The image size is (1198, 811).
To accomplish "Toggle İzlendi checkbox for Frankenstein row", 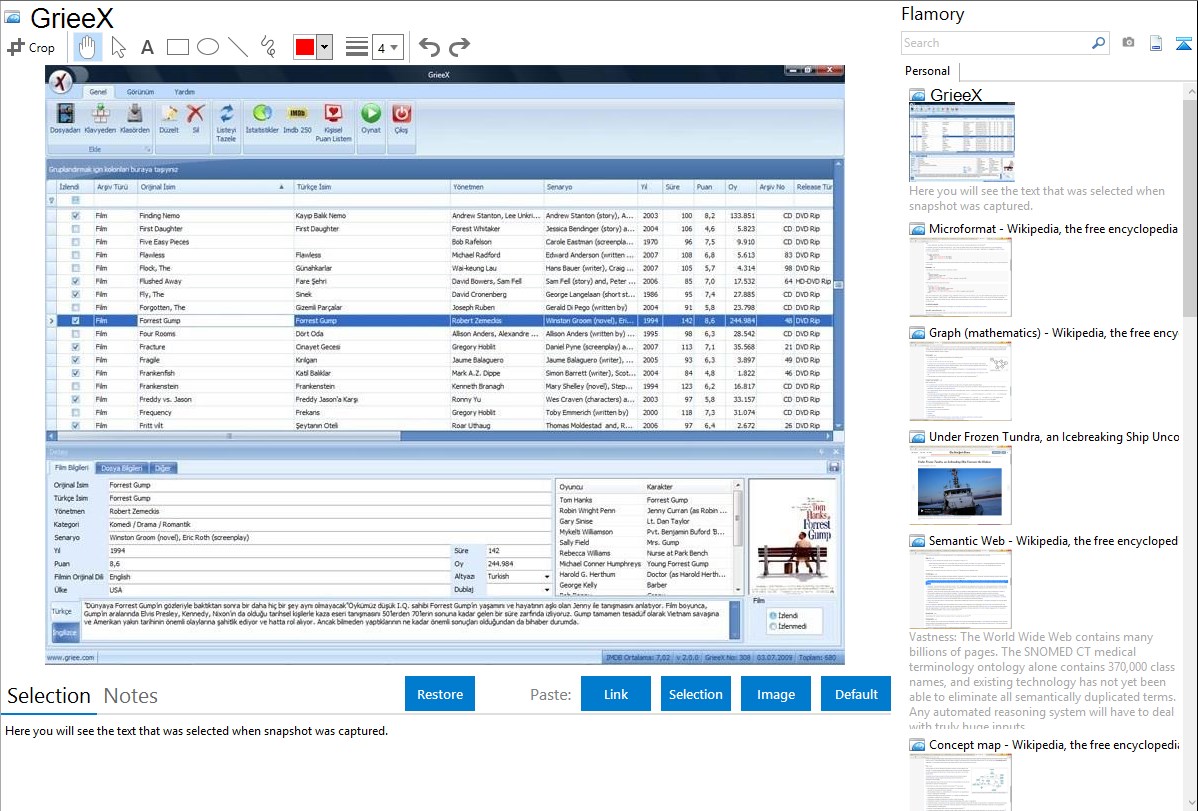I will click(x=76, y=386).
